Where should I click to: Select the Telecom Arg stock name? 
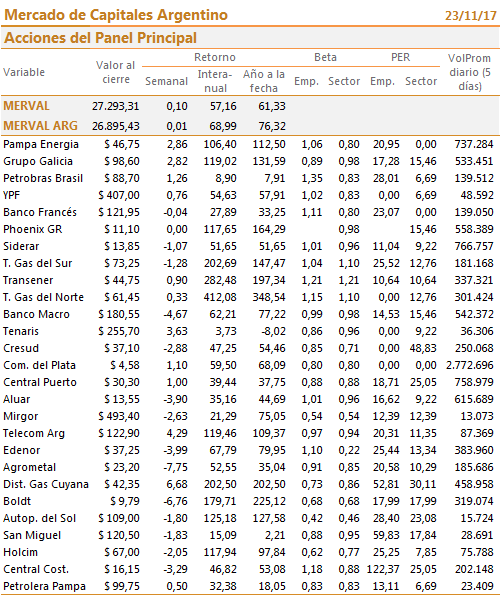point(34,433)
